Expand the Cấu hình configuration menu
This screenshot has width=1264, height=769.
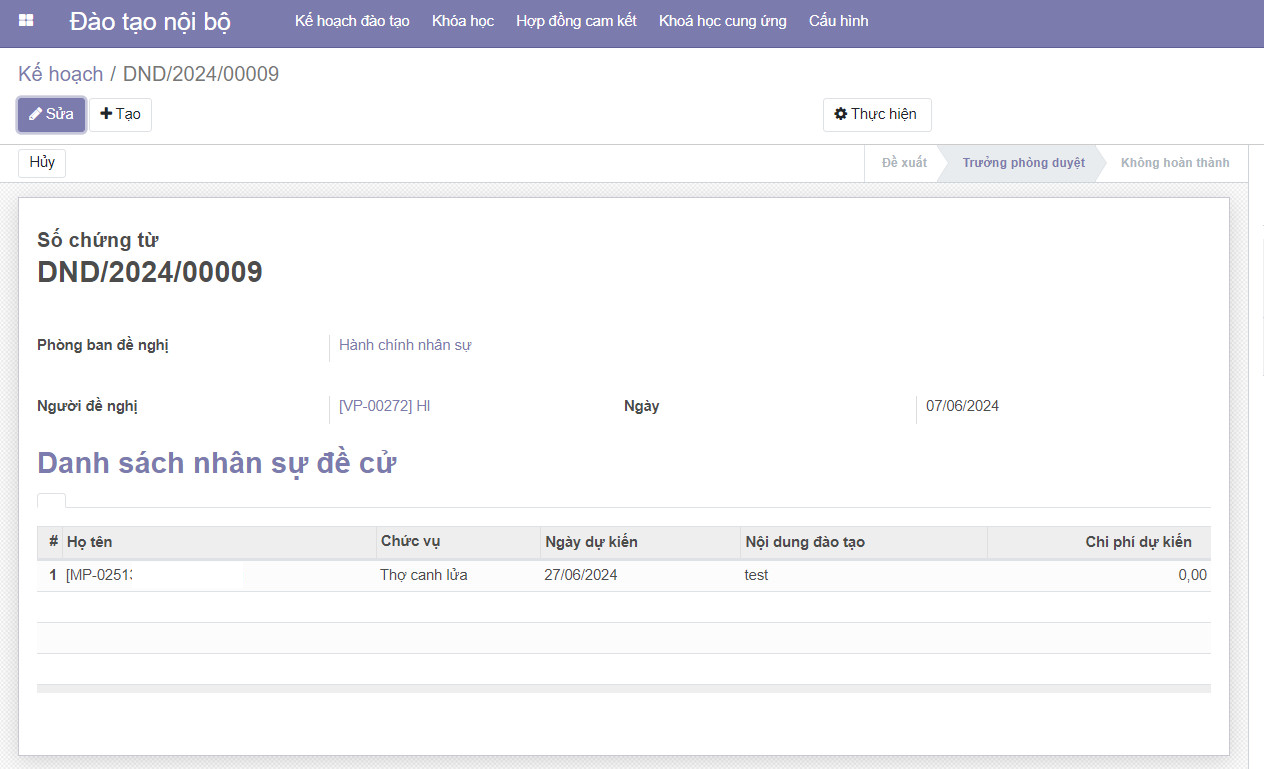[838, 21]
